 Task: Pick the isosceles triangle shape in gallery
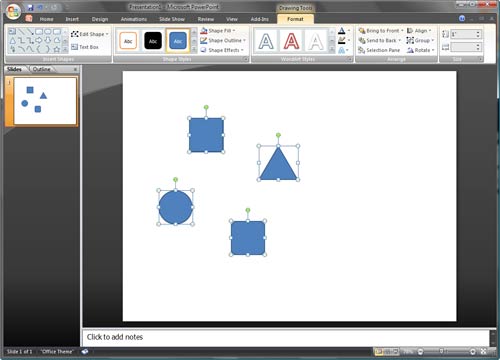[12, 41]
